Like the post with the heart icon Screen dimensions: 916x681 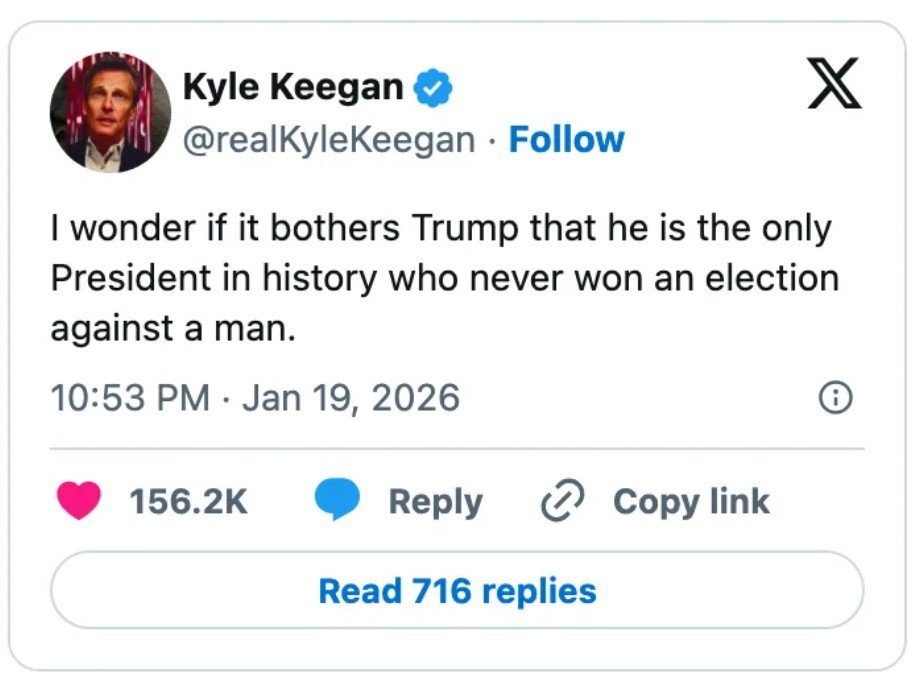(x=77, y=501)
